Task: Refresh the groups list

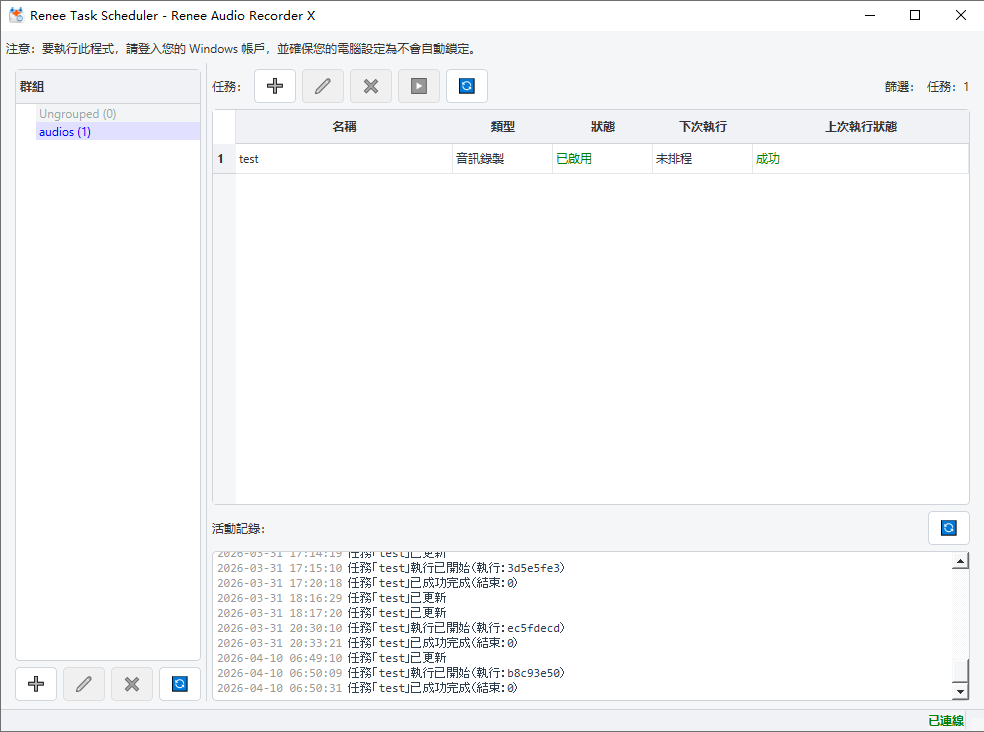Action: click(179, 684)
